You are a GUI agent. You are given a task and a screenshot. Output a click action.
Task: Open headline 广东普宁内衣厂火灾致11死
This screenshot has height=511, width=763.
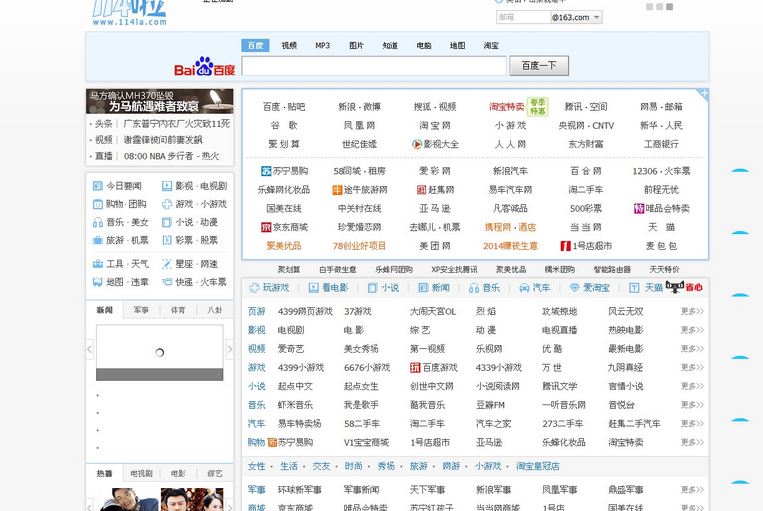[x=177, y=124]
